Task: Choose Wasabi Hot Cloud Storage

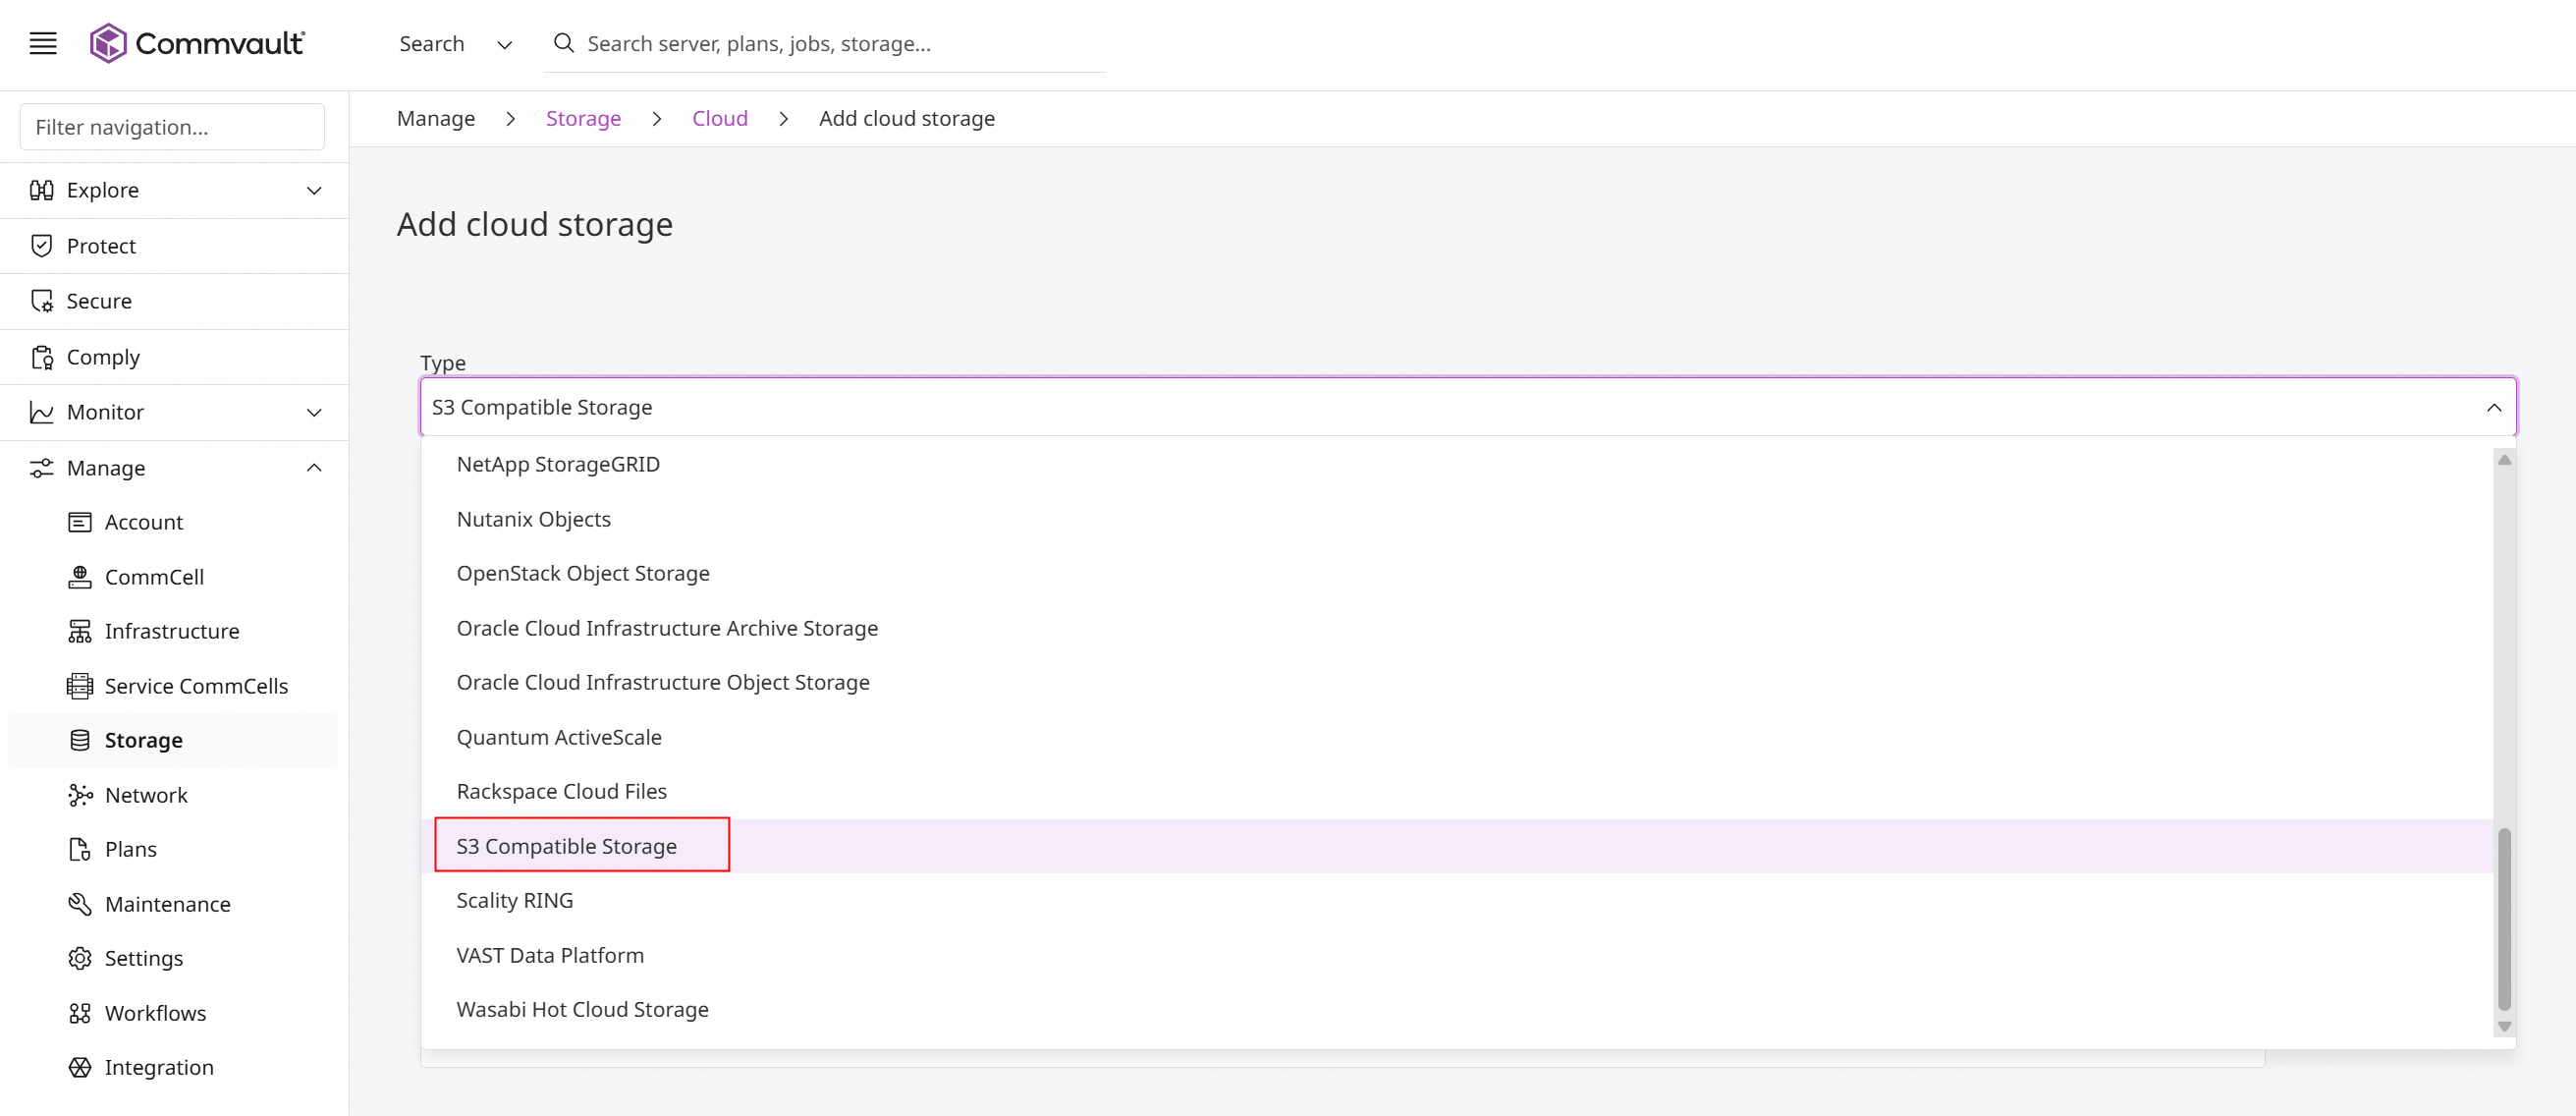Action: click(1457, 1009)
